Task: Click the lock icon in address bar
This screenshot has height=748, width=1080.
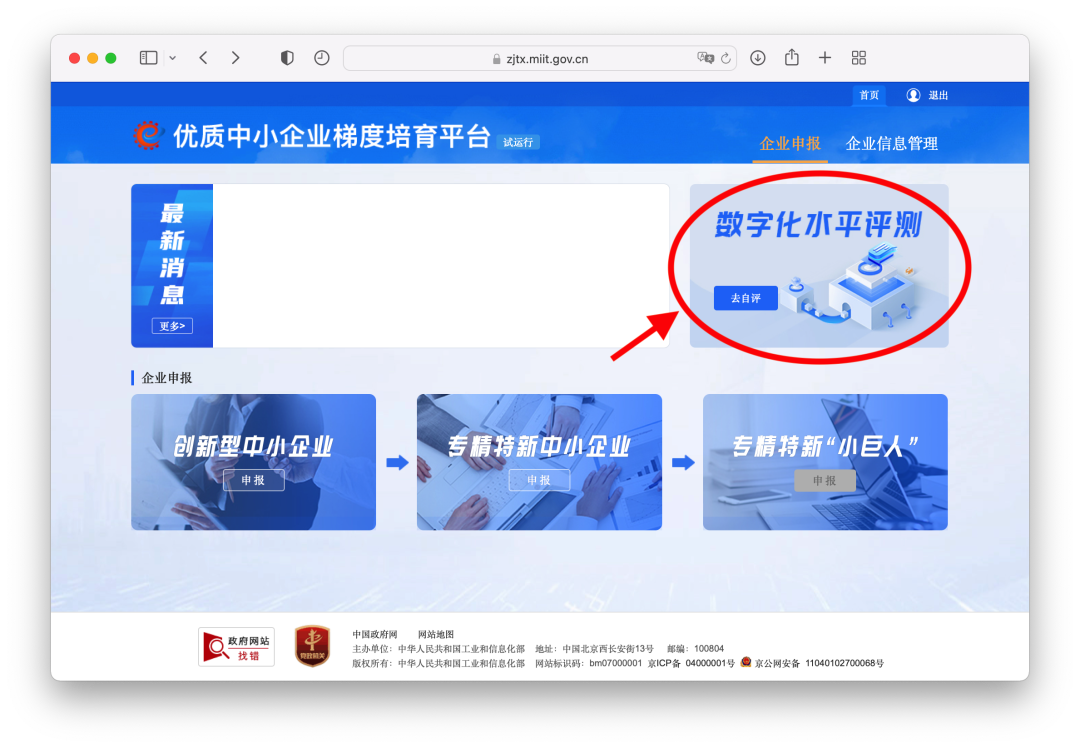Action: coord(497,59)
